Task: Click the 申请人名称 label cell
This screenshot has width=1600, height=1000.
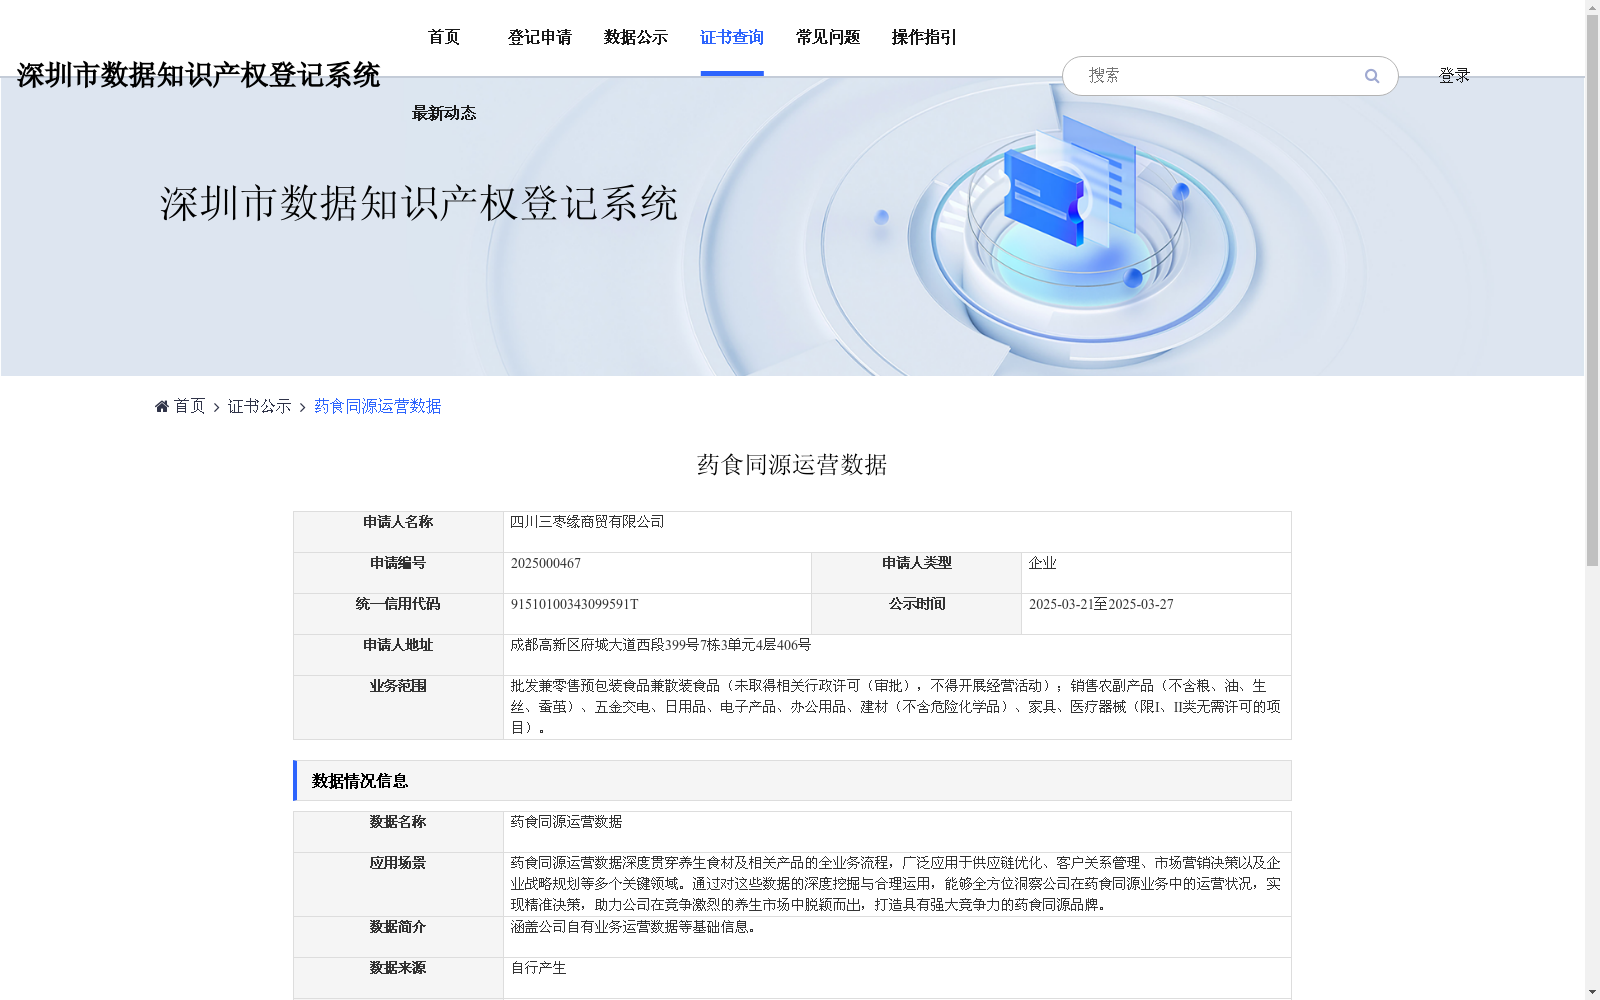Action: (398, 532)
